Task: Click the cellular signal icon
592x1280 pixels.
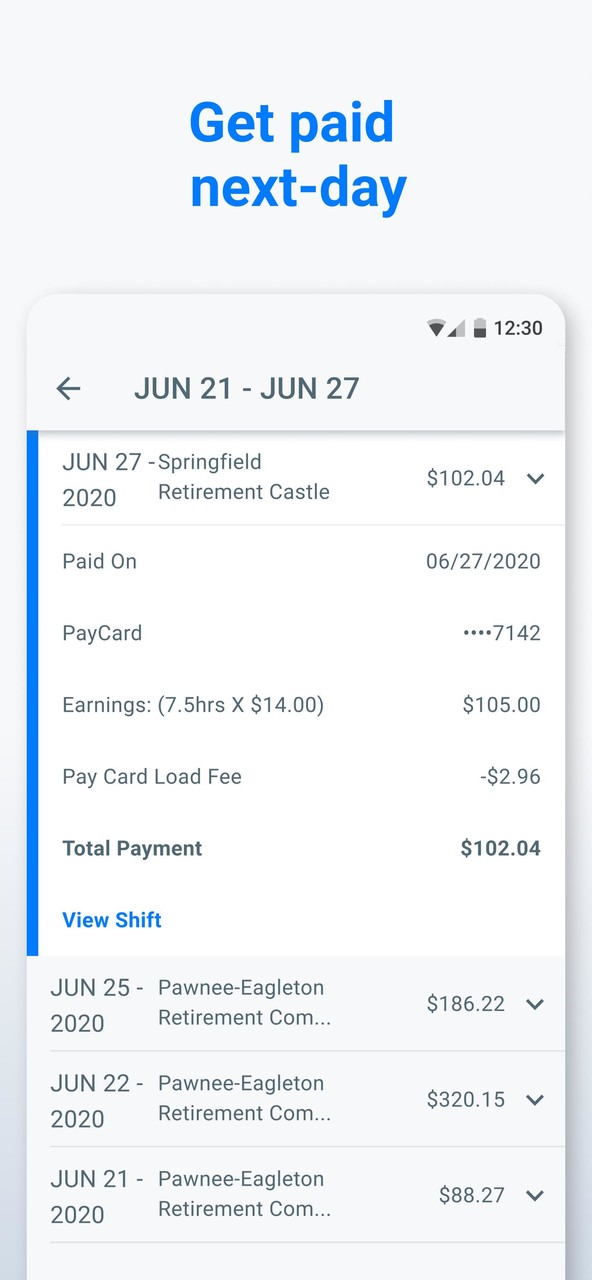Action: 456,328
